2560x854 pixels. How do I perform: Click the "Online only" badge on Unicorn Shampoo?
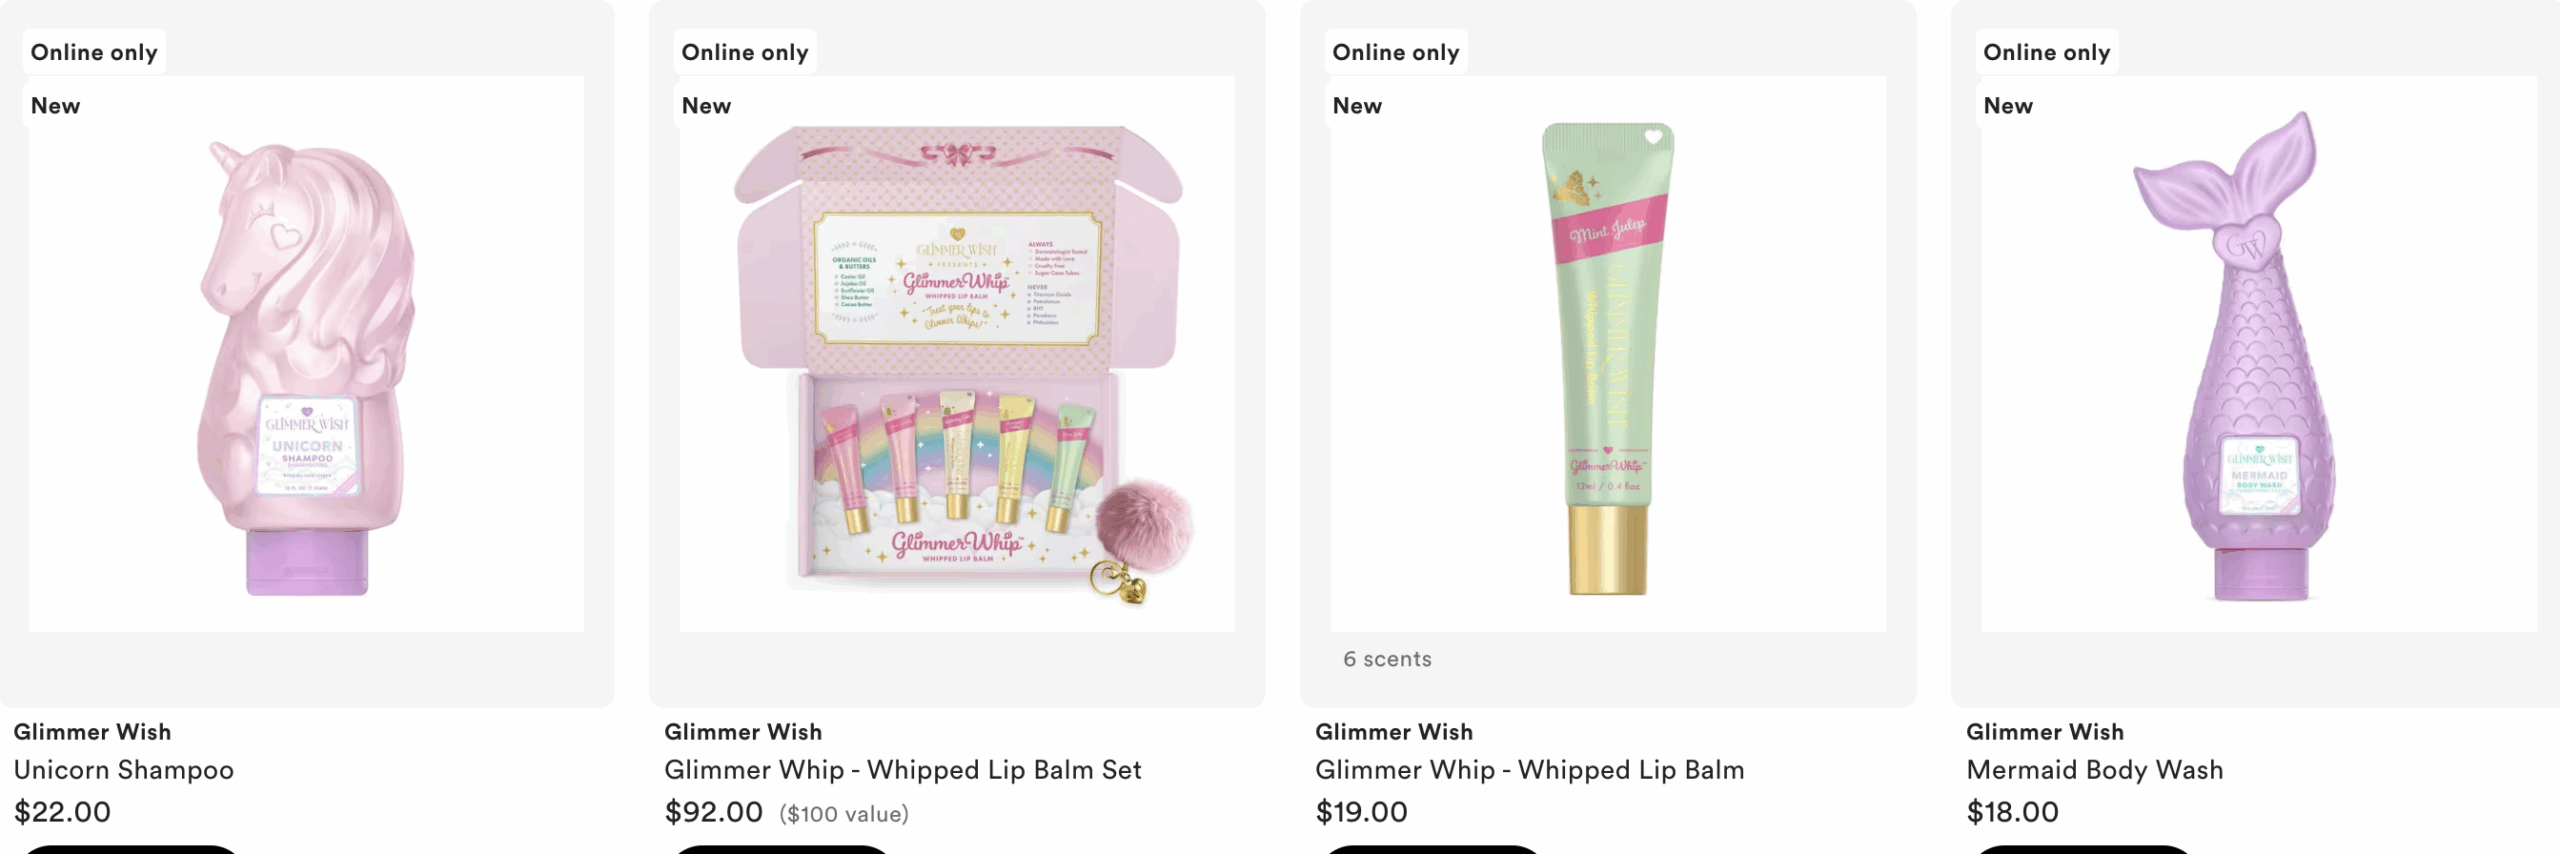94,52
